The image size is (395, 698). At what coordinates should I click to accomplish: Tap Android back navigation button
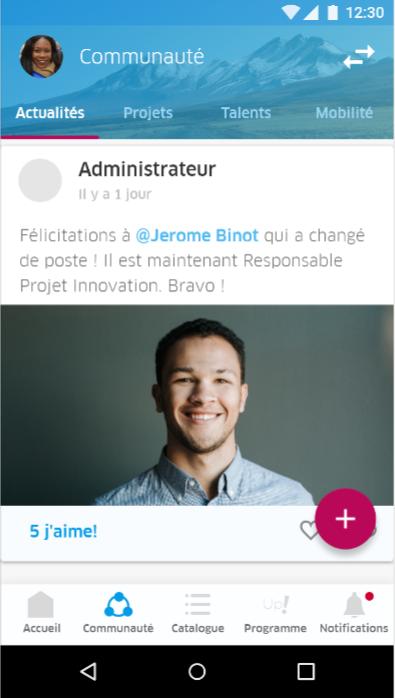pyautogui.click(x=89, y=671)
